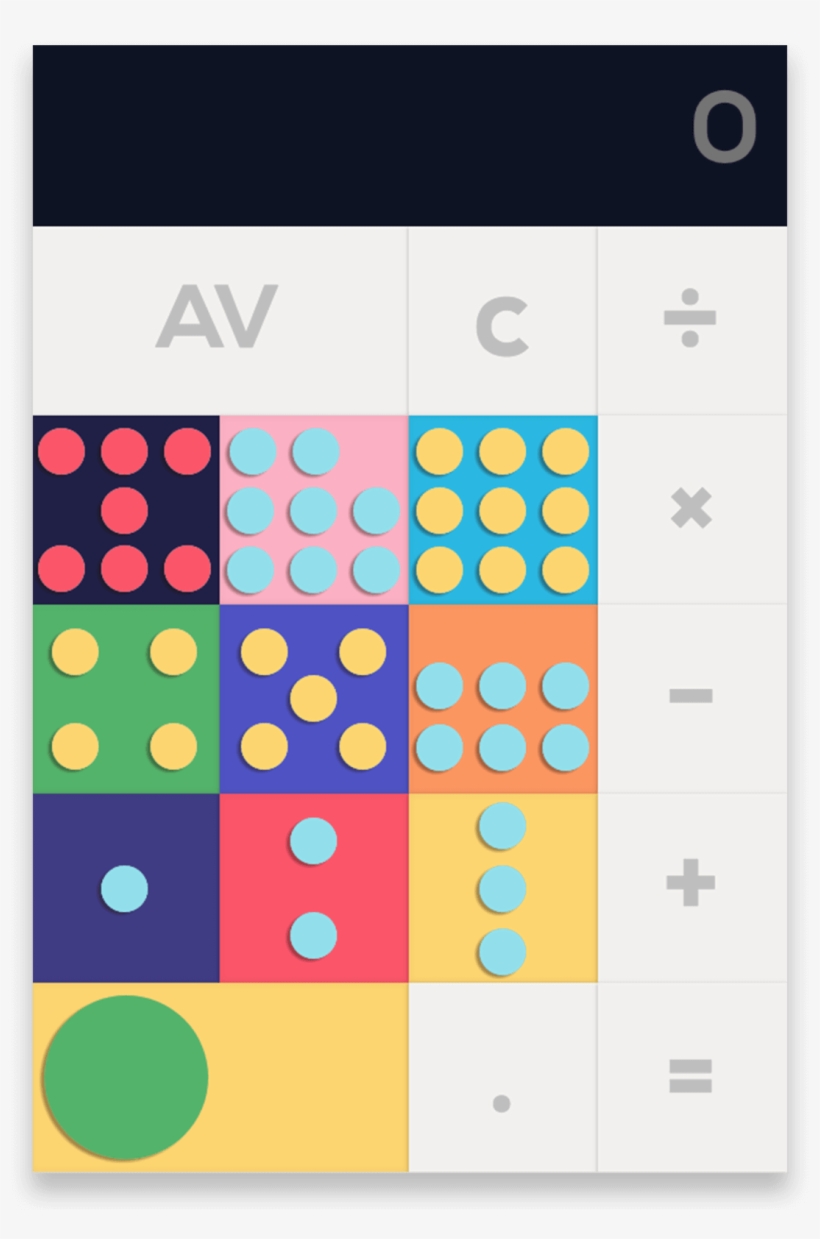The image size is (820, 1239).
Task: Tap the decimal point key
Action: point(502,1078)
